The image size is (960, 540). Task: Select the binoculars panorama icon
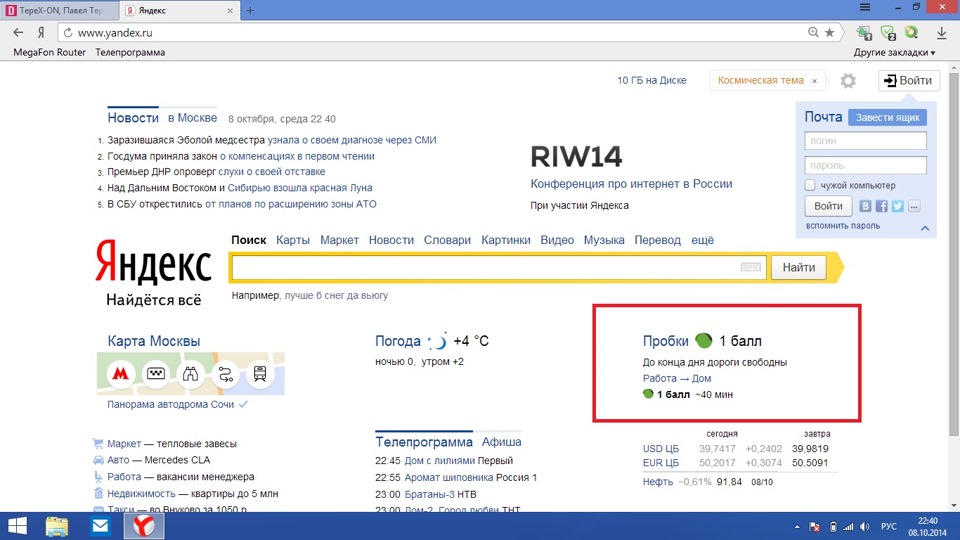point(190,373)
